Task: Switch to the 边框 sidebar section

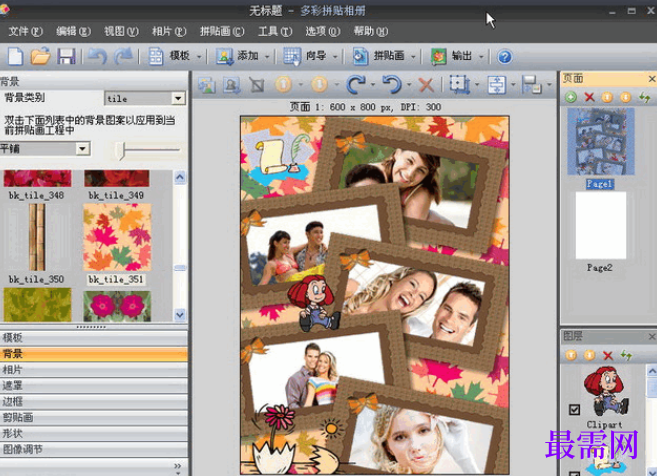Action: pos(93,401)
